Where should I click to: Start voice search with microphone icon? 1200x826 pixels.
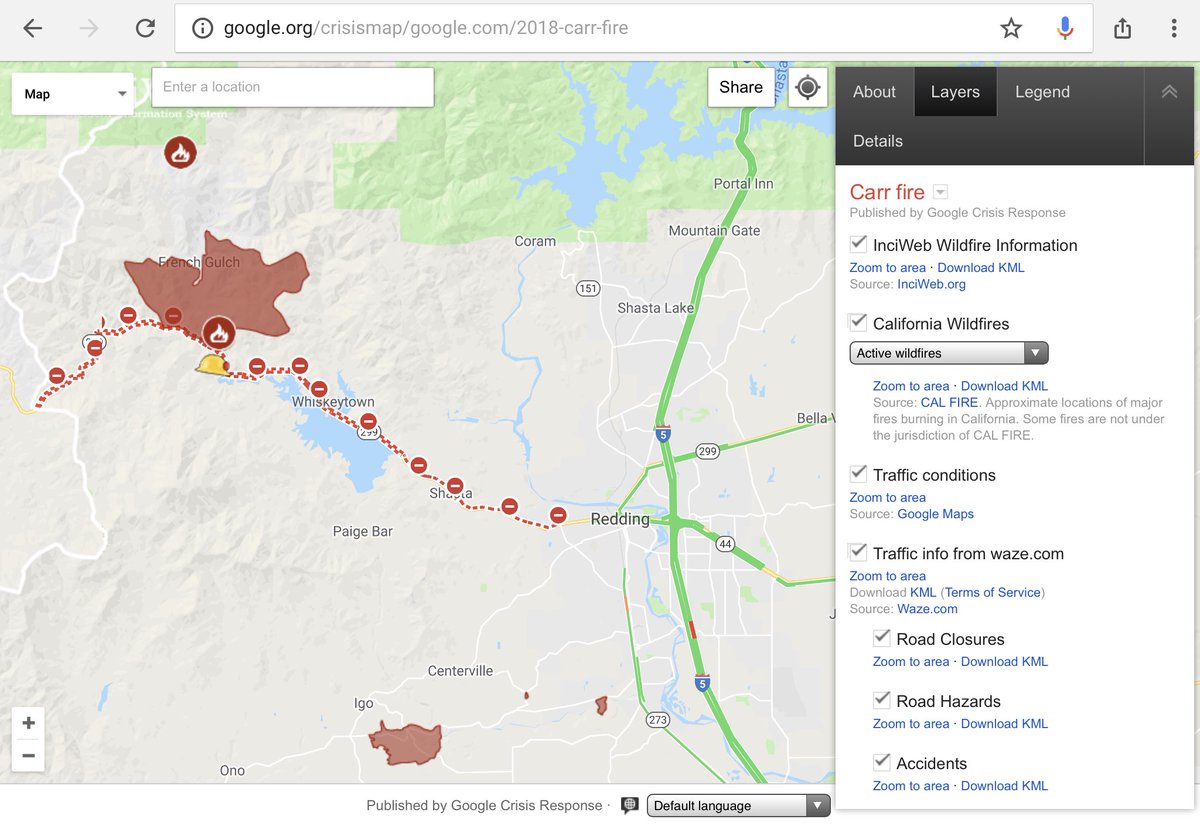(x=1065, y=28)
